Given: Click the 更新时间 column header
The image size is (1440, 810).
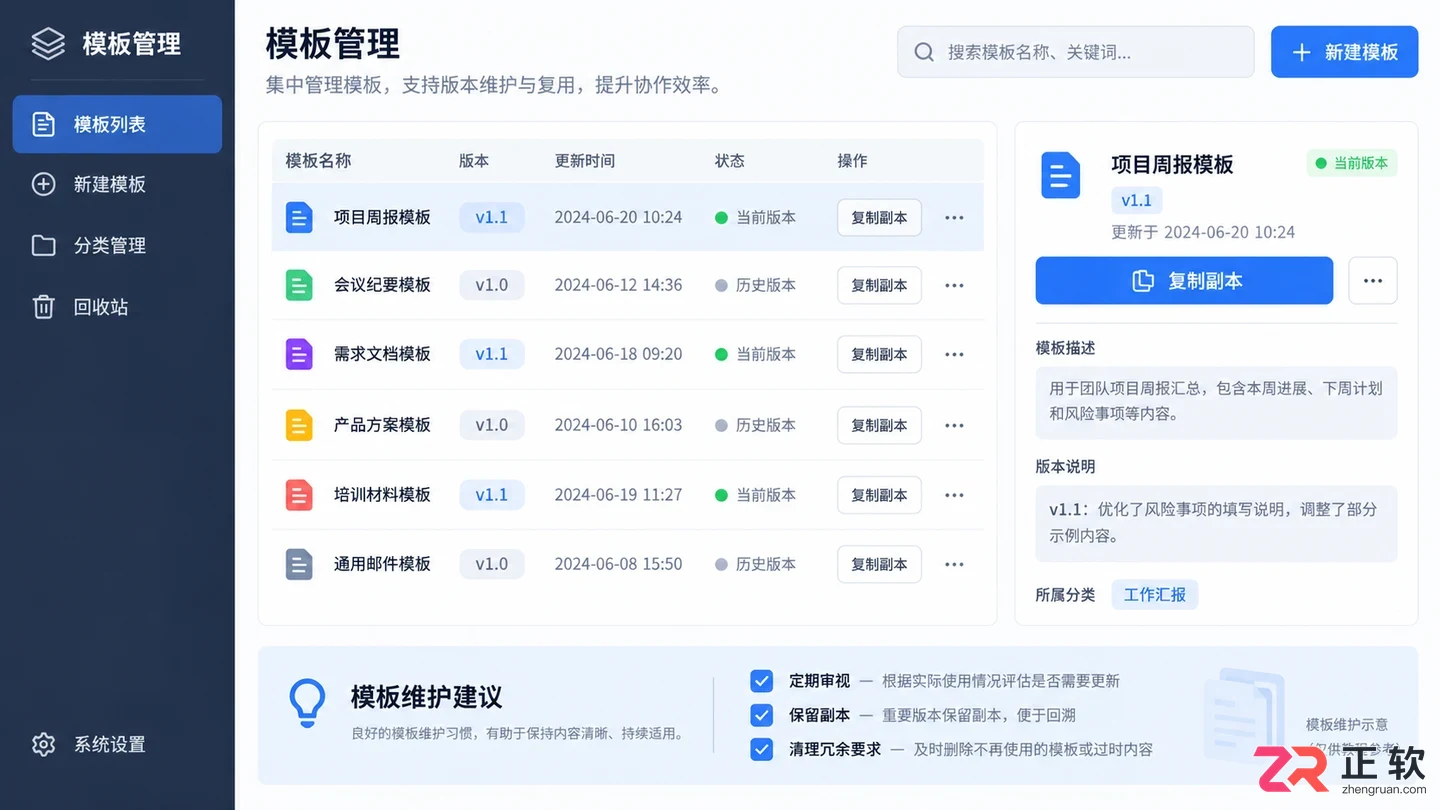Looking at the screenshot, I should [585, 161].
